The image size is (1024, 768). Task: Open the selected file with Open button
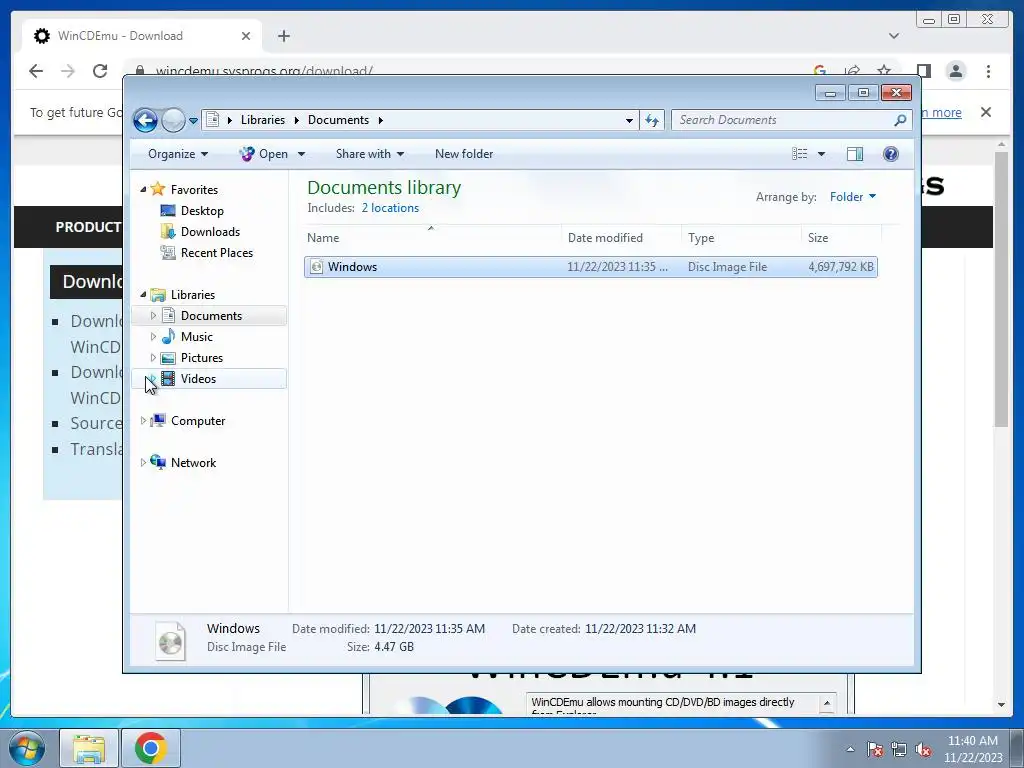coord(264,153)
